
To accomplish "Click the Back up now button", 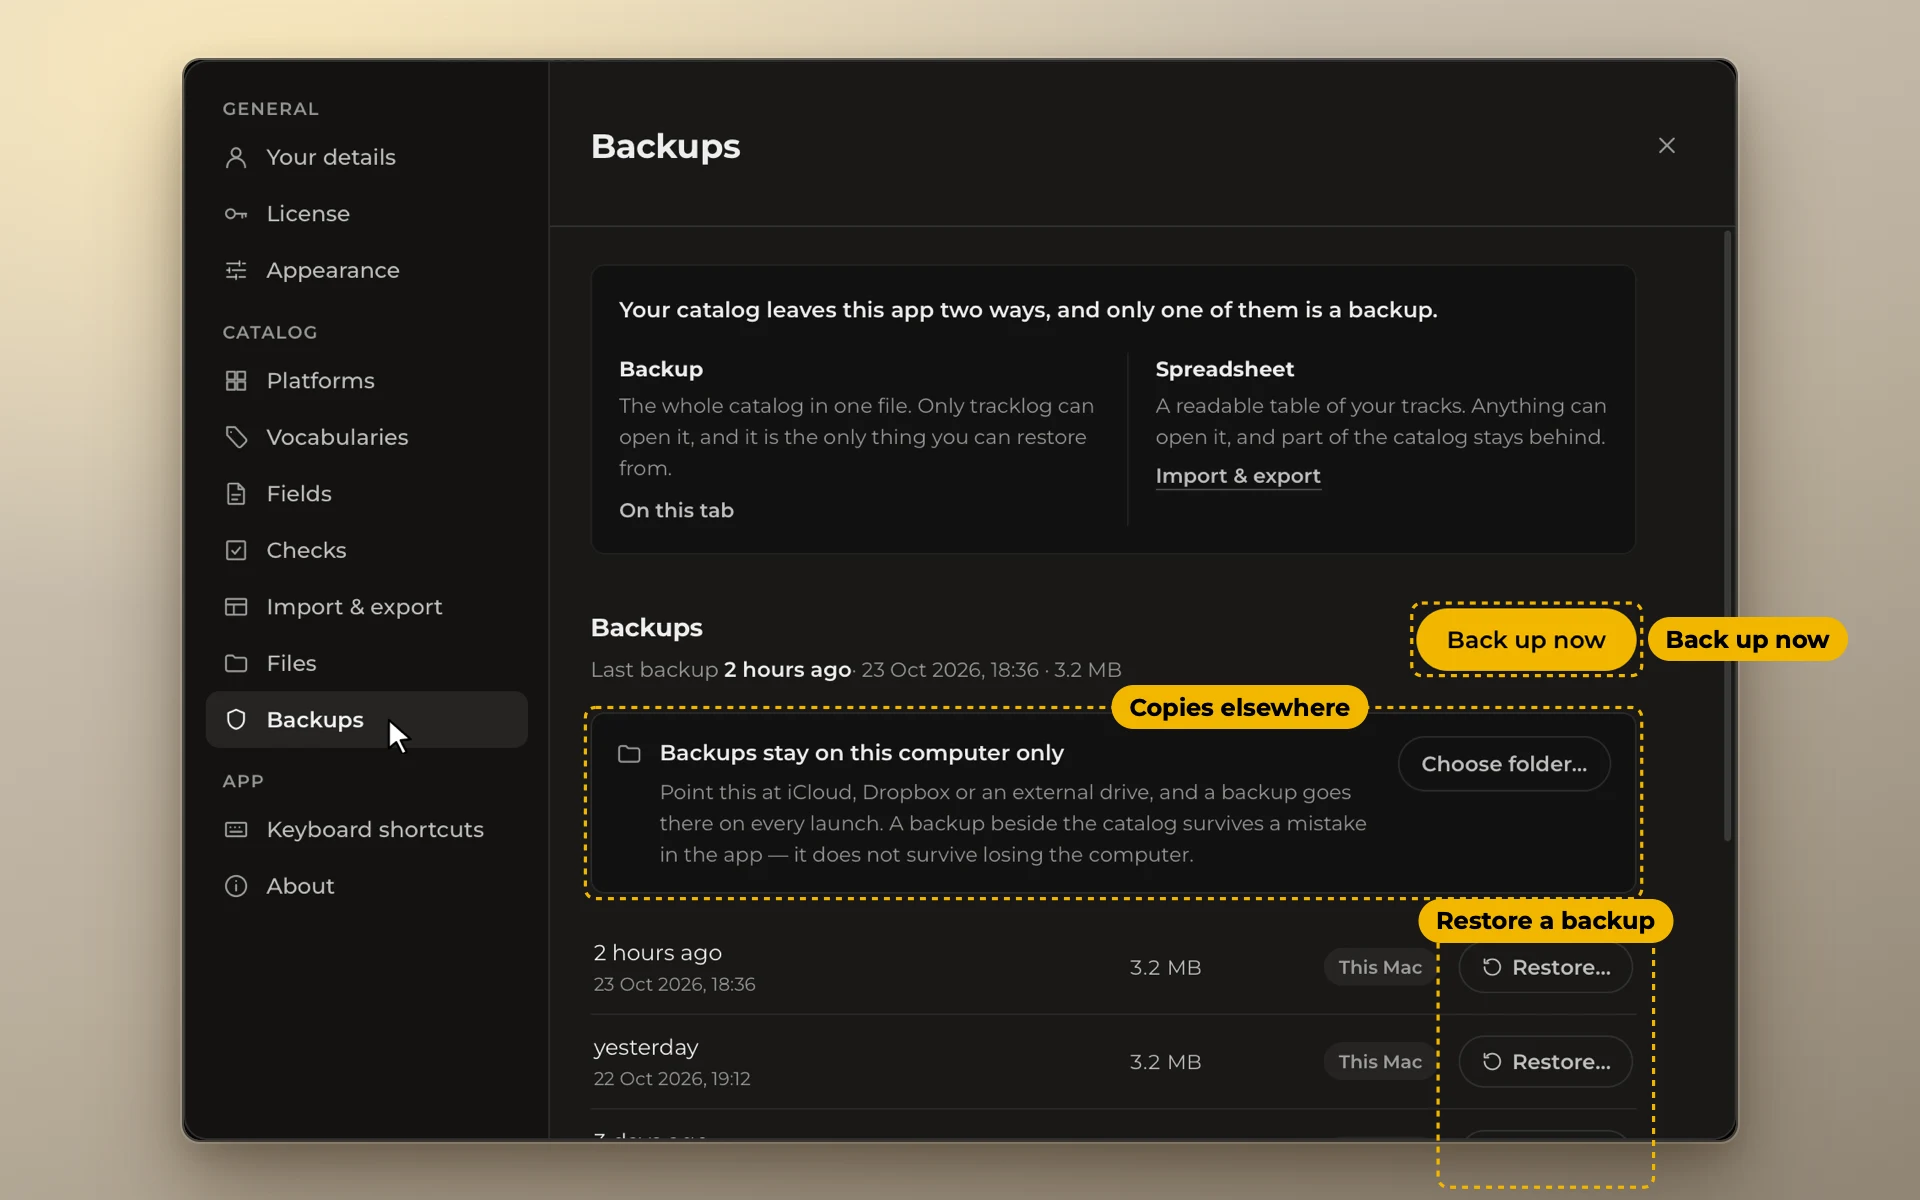I will point(1526,640).
